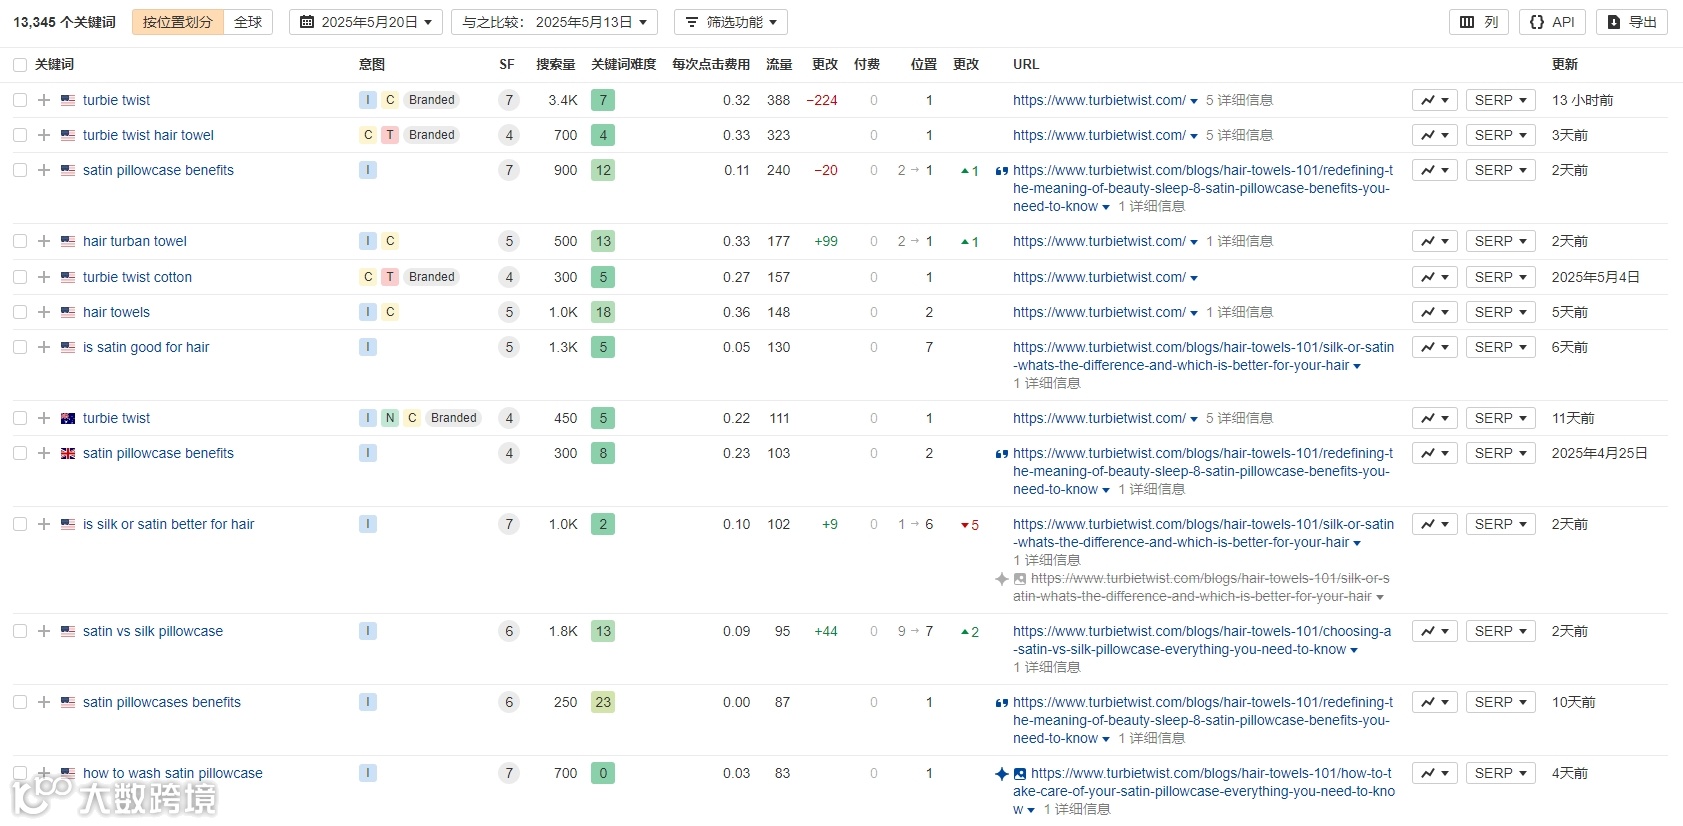
Task: Expand URL dropdown arrow for 'turbie twist cotton'
Action: (1194, 278)
